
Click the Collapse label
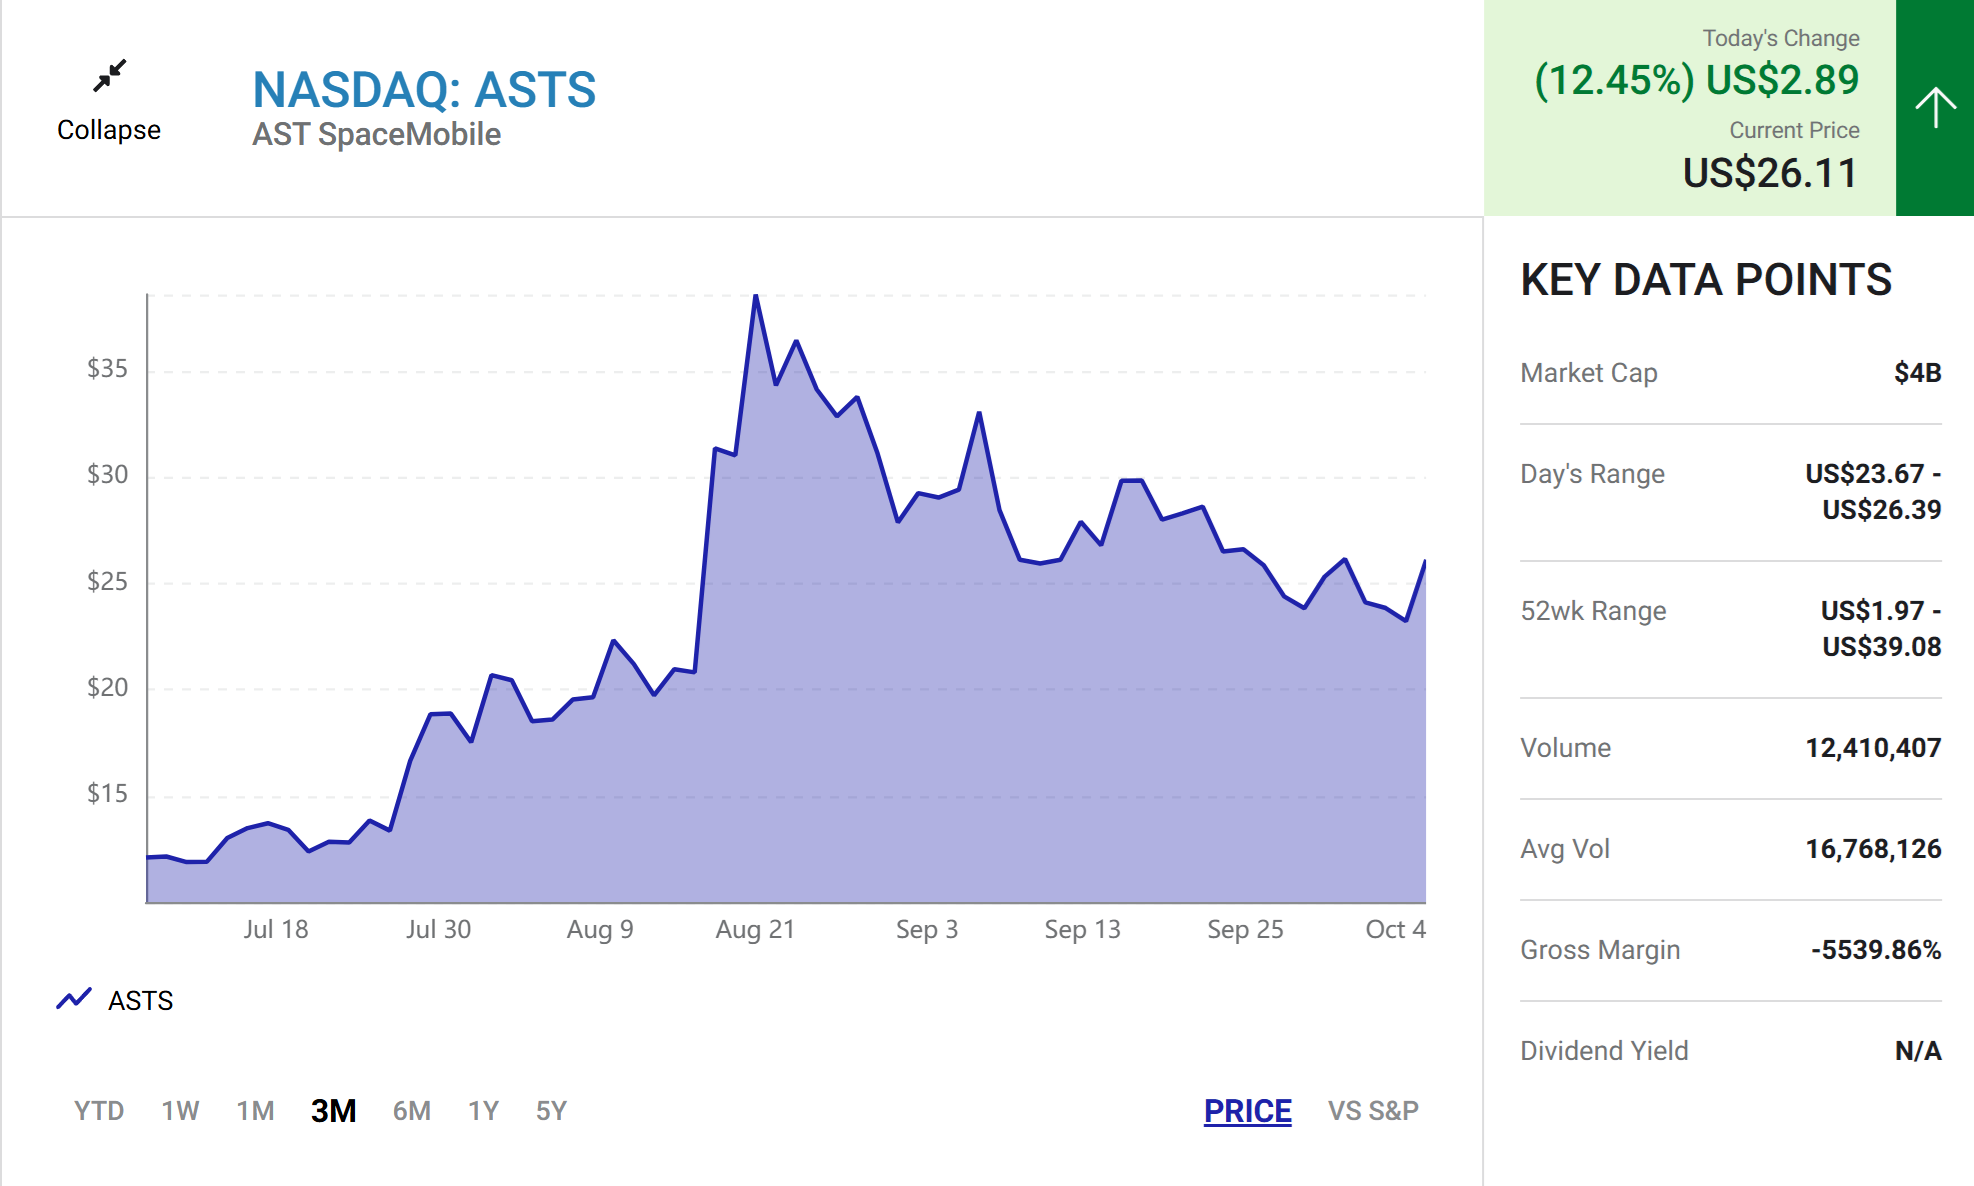click(x=109, y=130)
